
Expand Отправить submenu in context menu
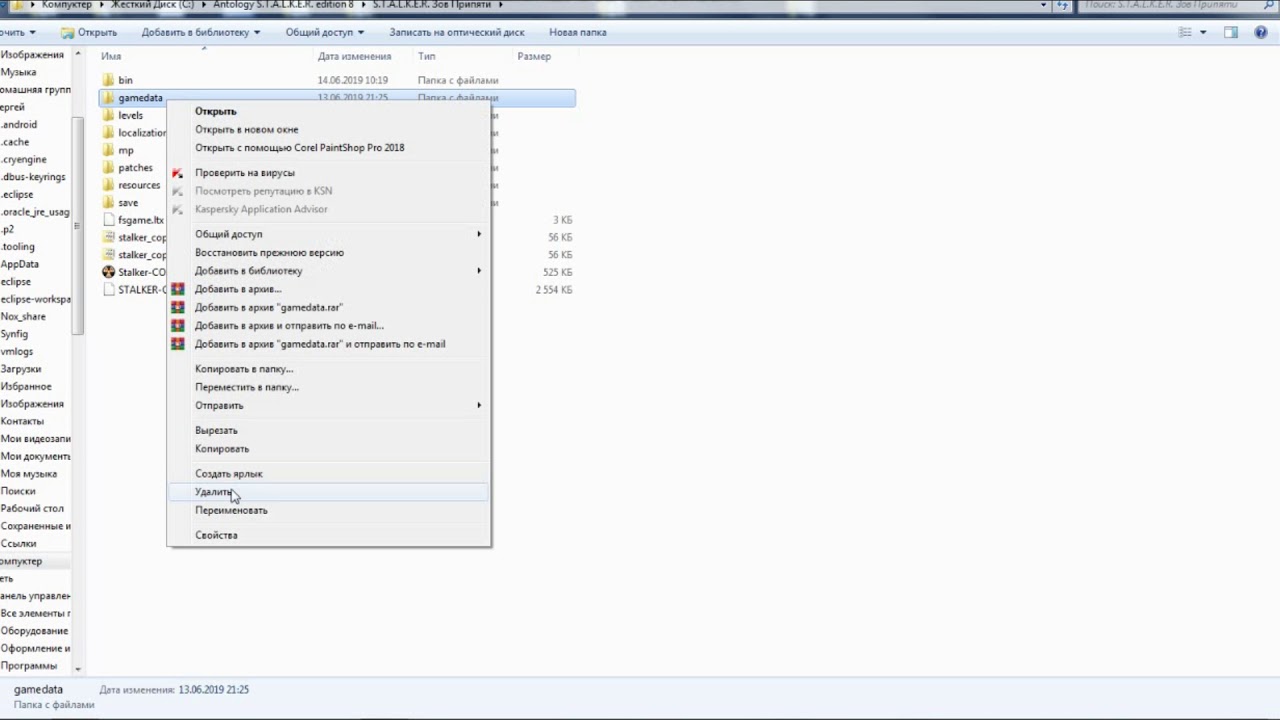point(479,405)
